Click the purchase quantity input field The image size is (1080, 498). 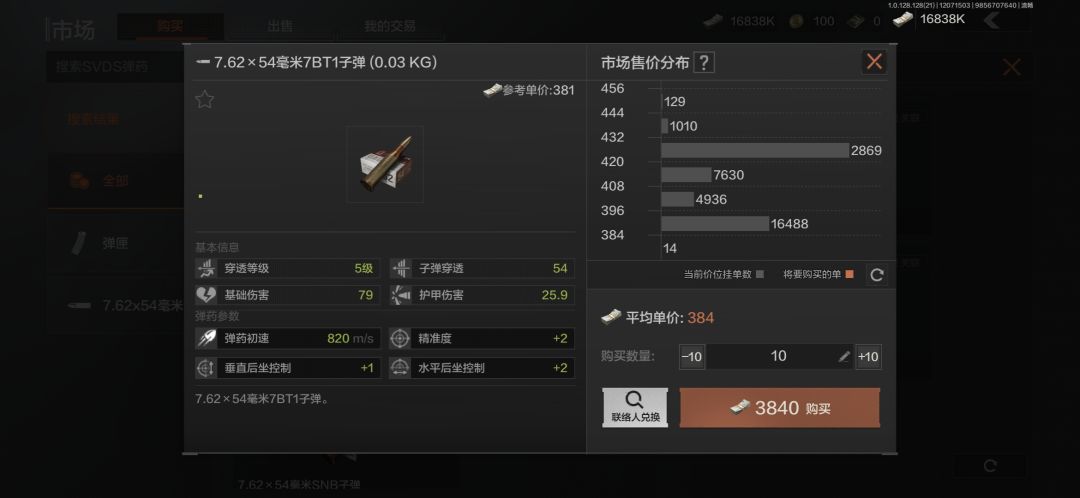point(780,357)
